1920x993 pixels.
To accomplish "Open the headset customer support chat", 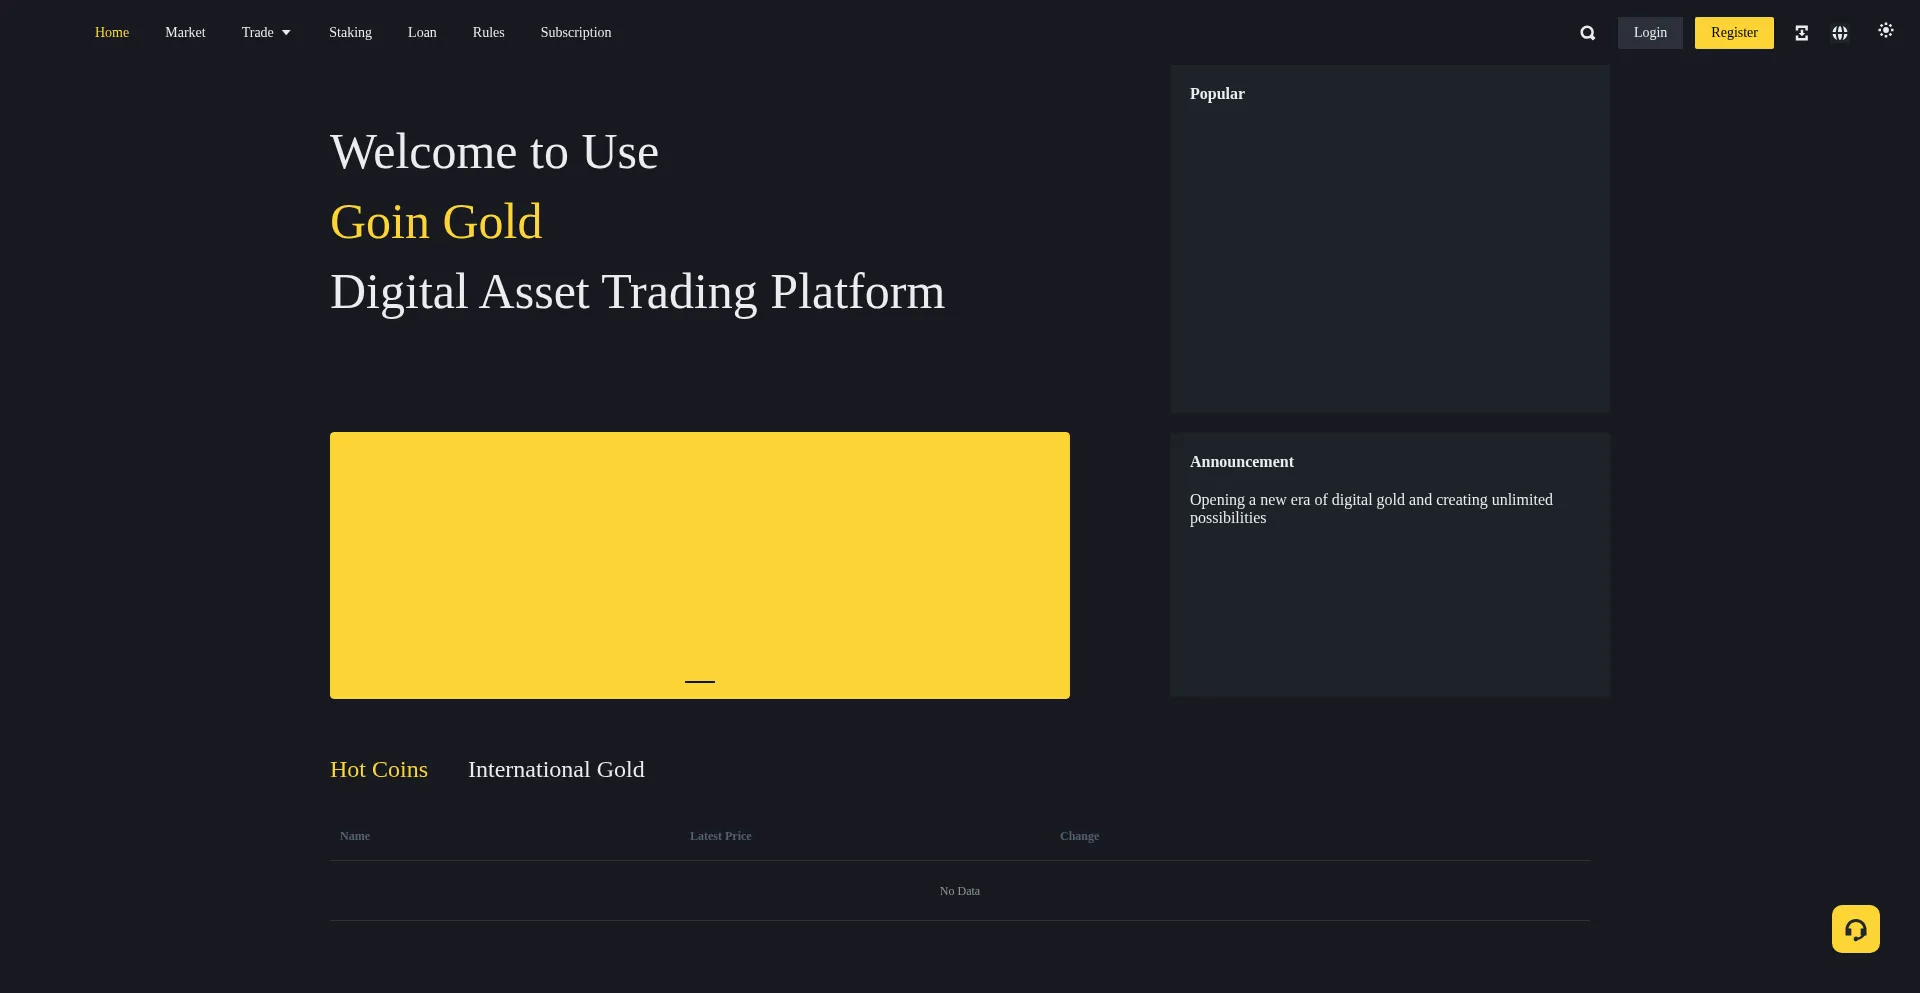I will pyautogui.click(x=1855, y=929).
